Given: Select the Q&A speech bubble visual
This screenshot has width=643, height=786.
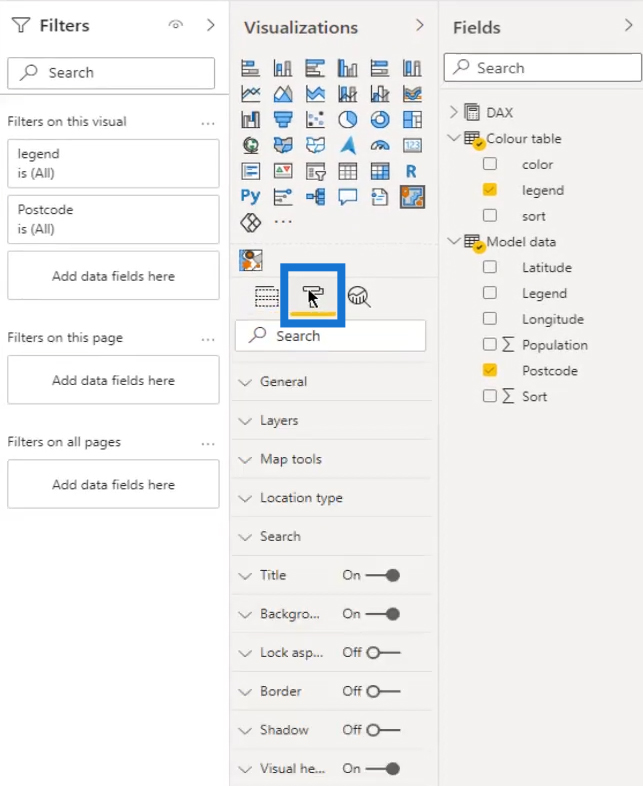Looking at the screenshot, I should 347,196.
